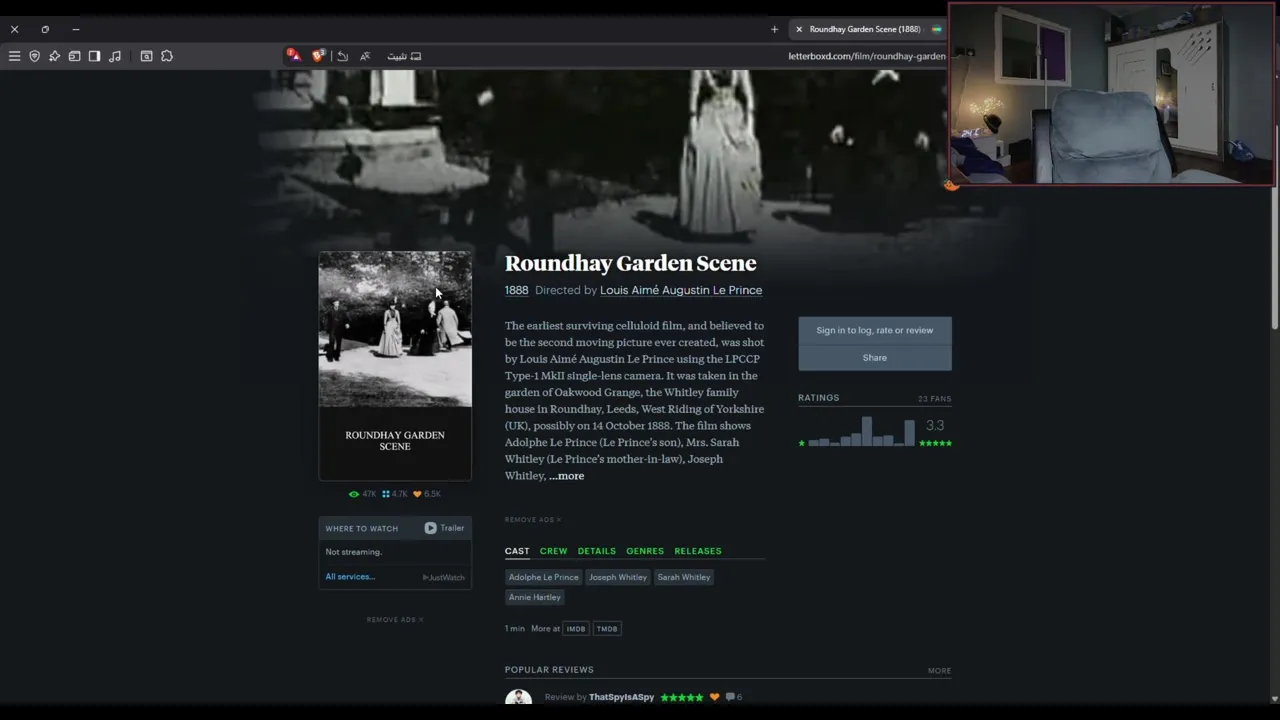1280x720 pixels.
Task: Click the JustWatch logo link
Action: tap(443, 577)
